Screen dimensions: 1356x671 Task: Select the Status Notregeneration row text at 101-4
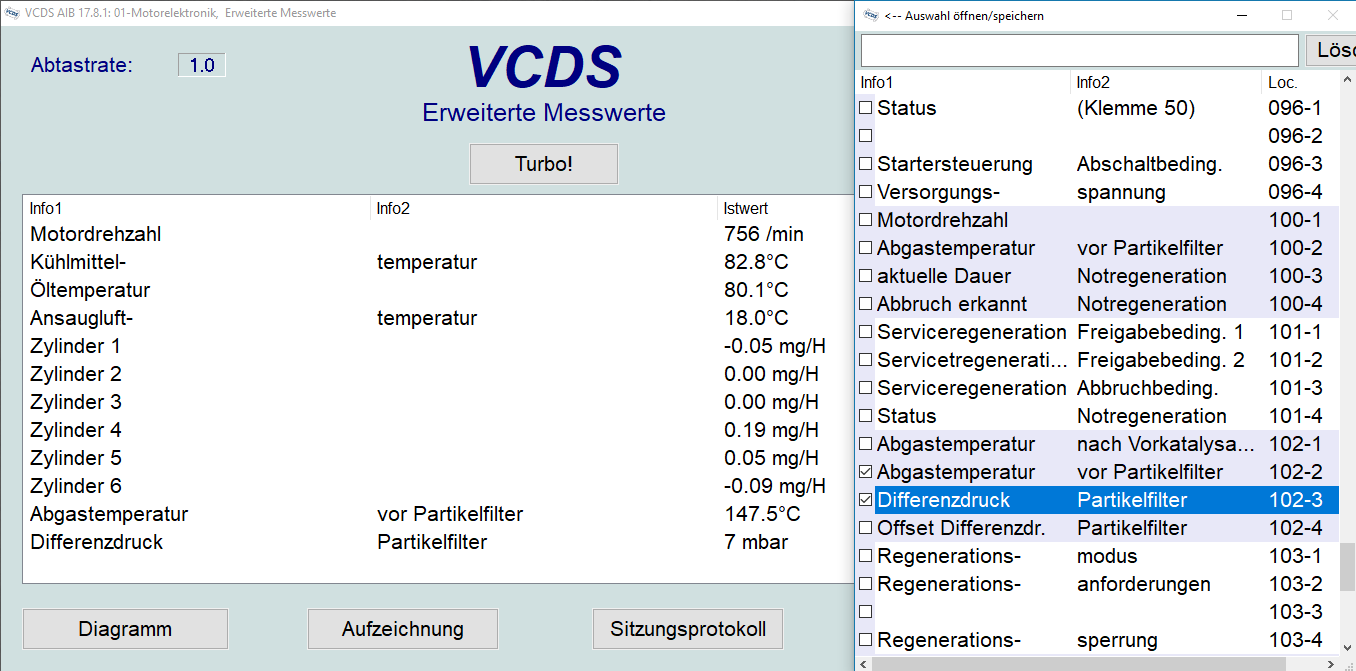pyautogui.click(x=1098, y=416)
